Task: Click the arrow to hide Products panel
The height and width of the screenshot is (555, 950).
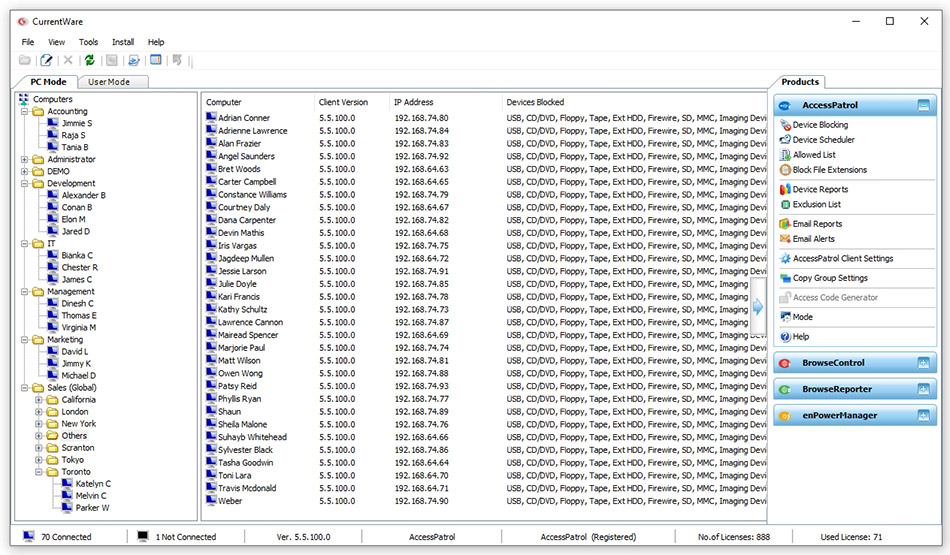Action: click(757, 308)
